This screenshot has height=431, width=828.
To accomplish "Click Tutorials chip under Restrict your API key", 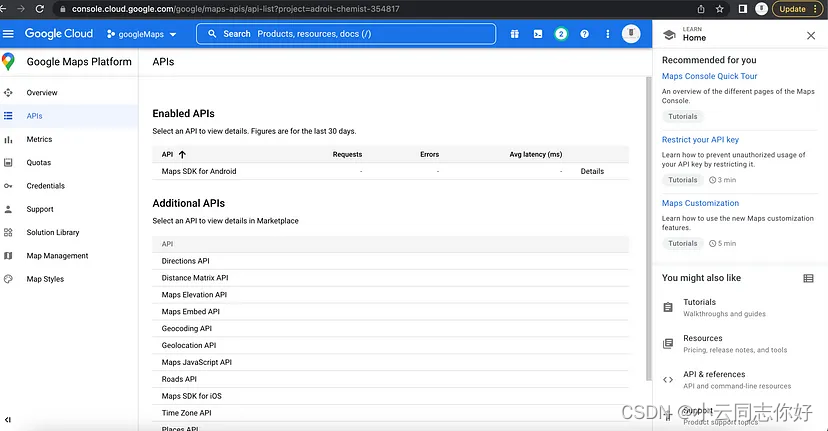I will [682, 180].
